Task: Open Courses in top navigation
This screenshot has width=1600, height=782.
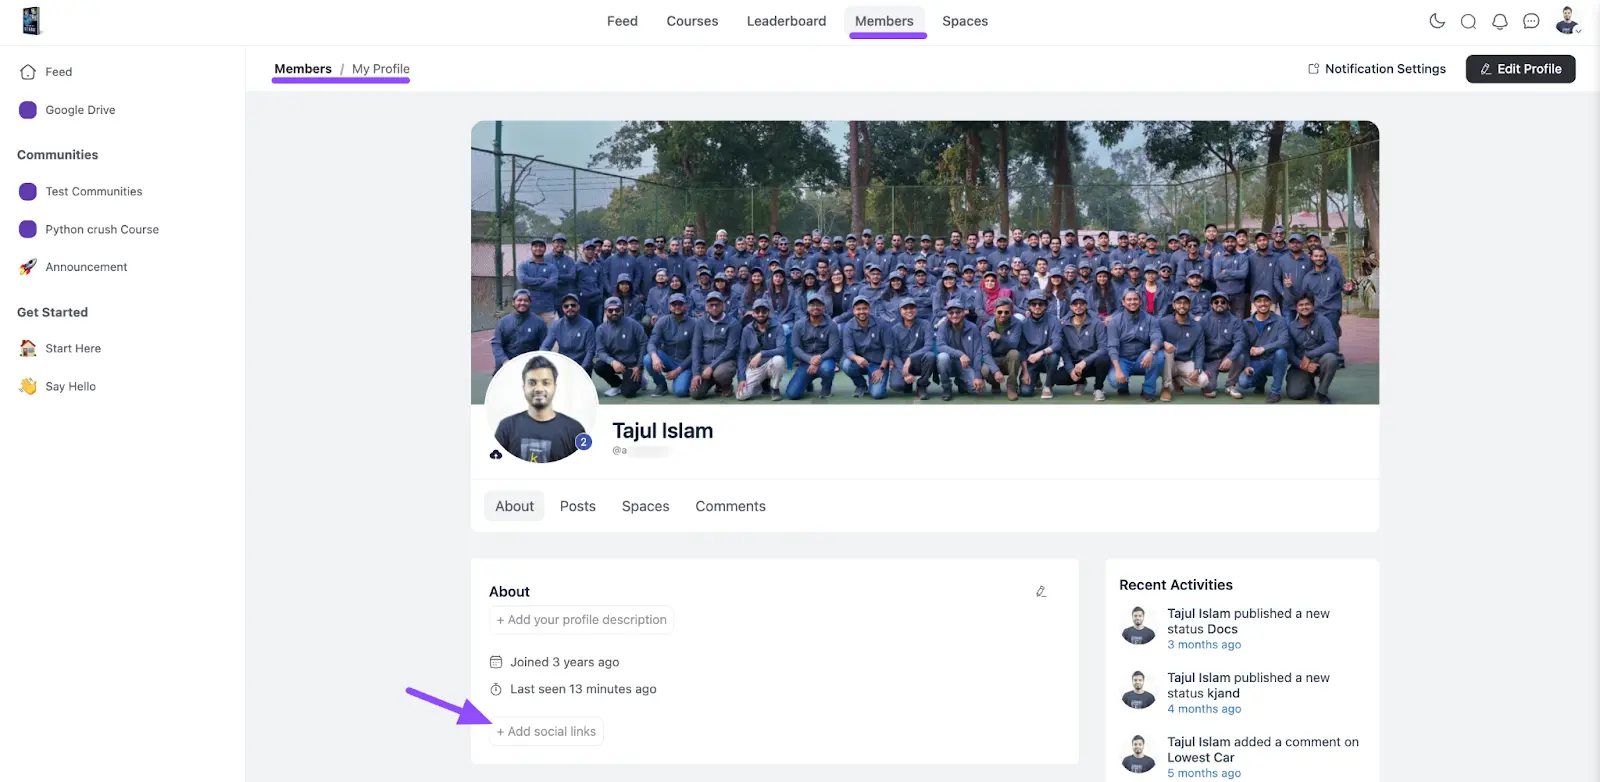Action: [x=692, y=21]
